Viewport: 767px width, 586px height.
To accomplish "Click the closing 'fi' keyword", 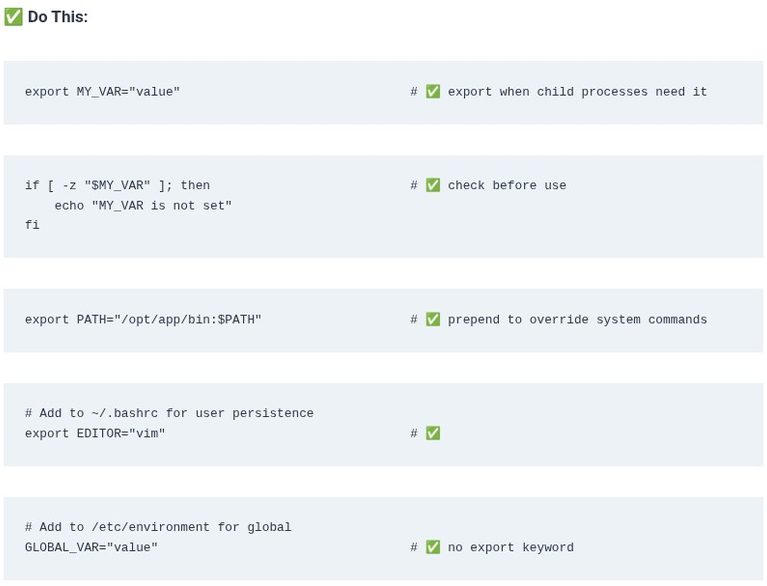I will [x=32, y=225].
